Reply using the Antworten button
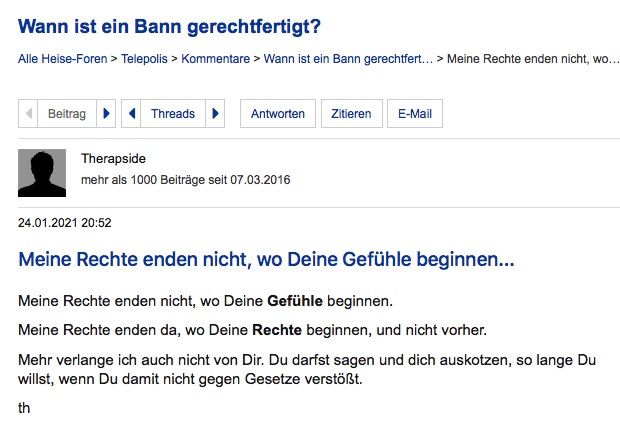620x433 pixels. click(278, 114)
